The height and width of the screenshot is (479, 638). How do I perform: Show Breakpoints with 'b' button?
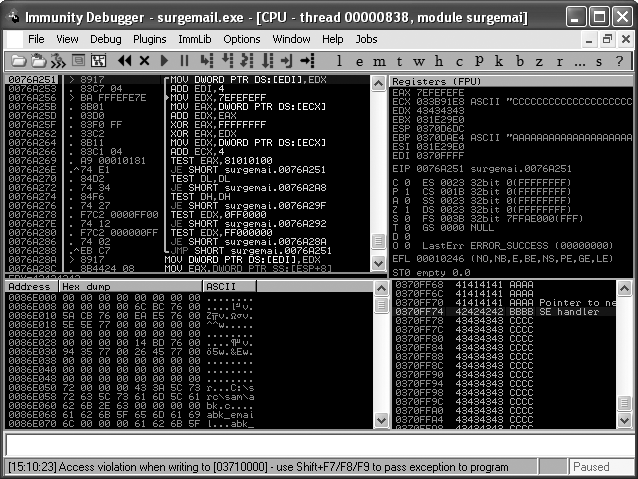coord(520,61)
